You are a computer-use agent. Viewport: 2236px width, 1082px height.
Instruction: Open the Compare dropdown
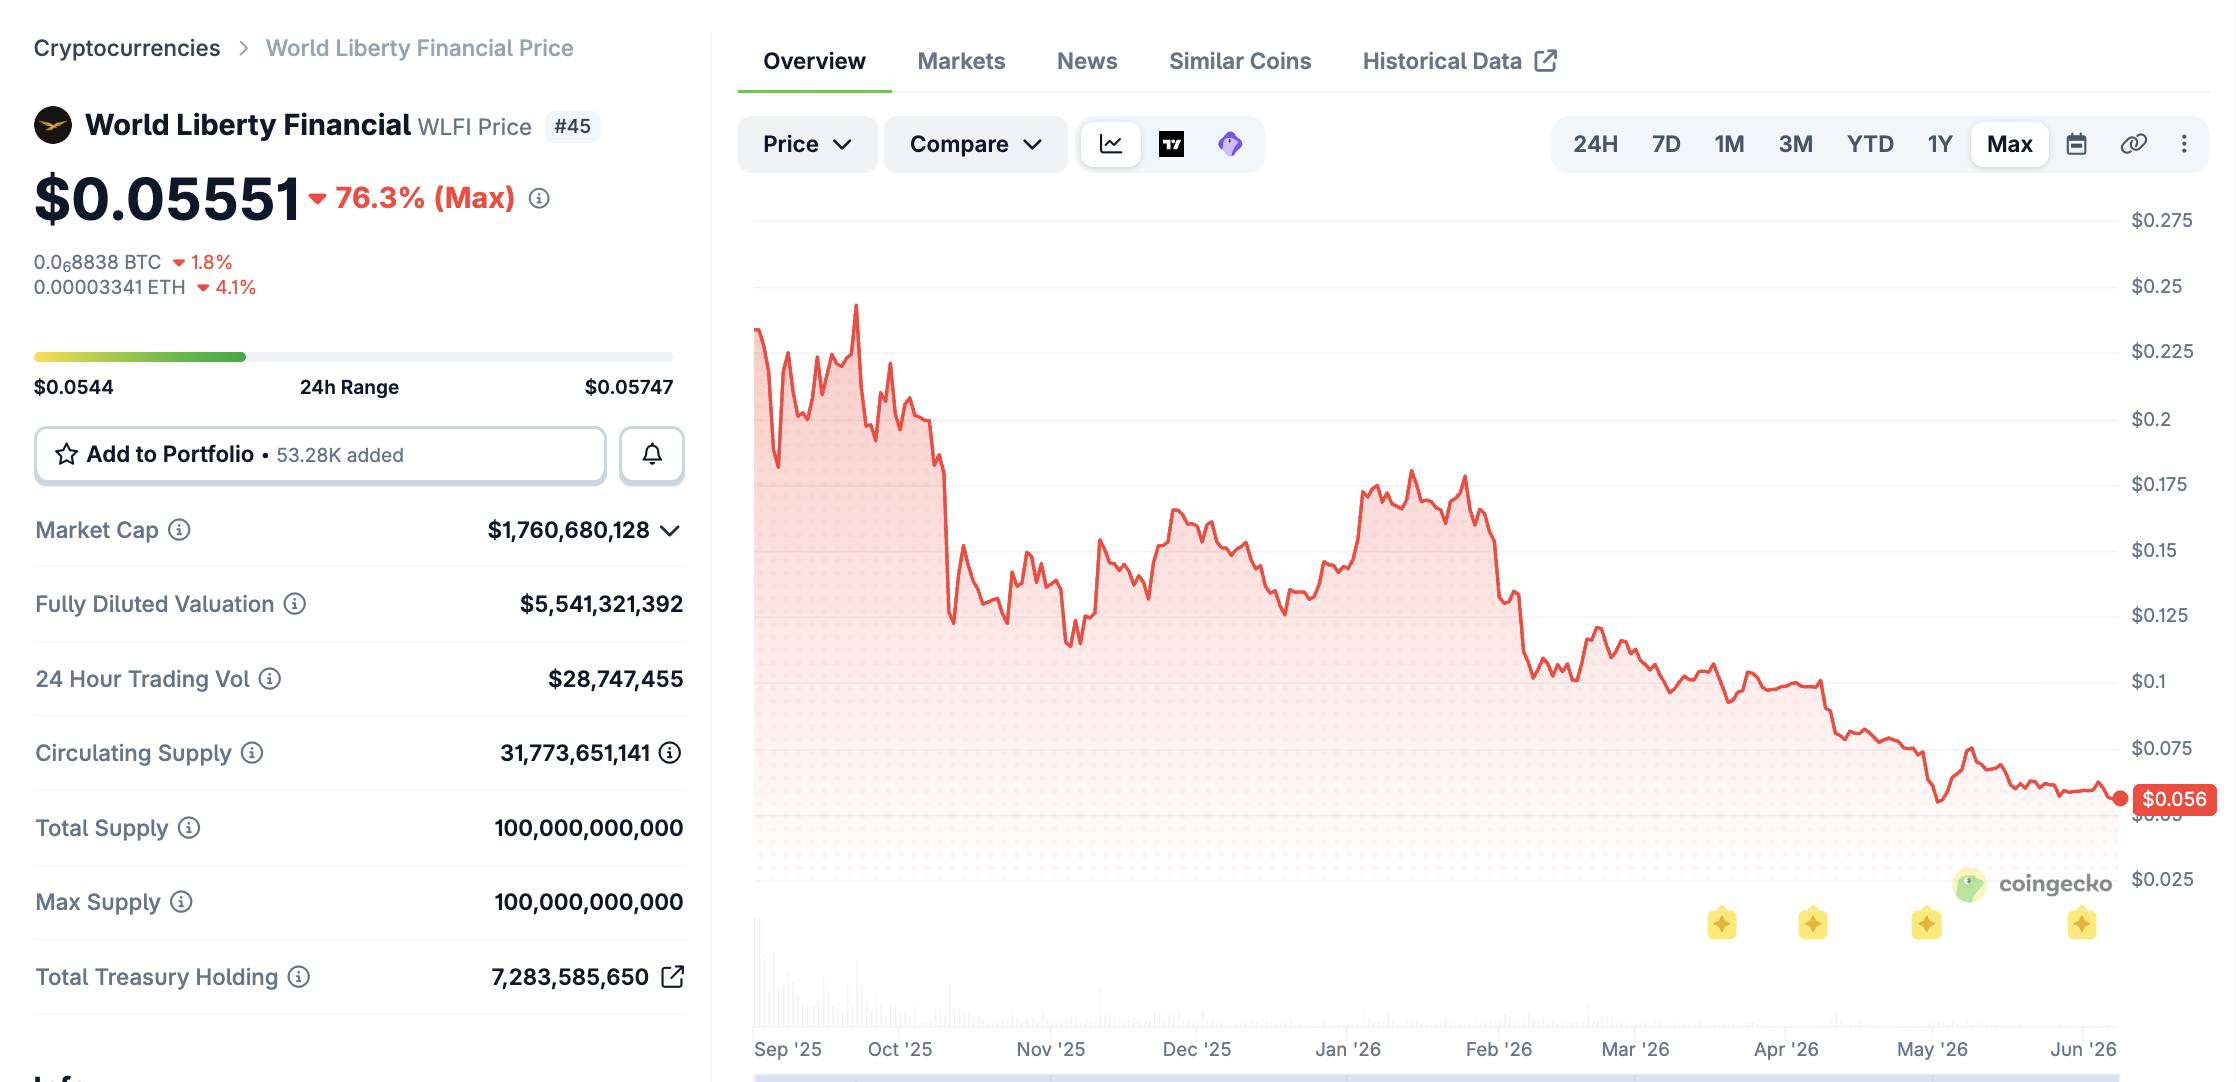pyautogui.click(x=975, y=144)
